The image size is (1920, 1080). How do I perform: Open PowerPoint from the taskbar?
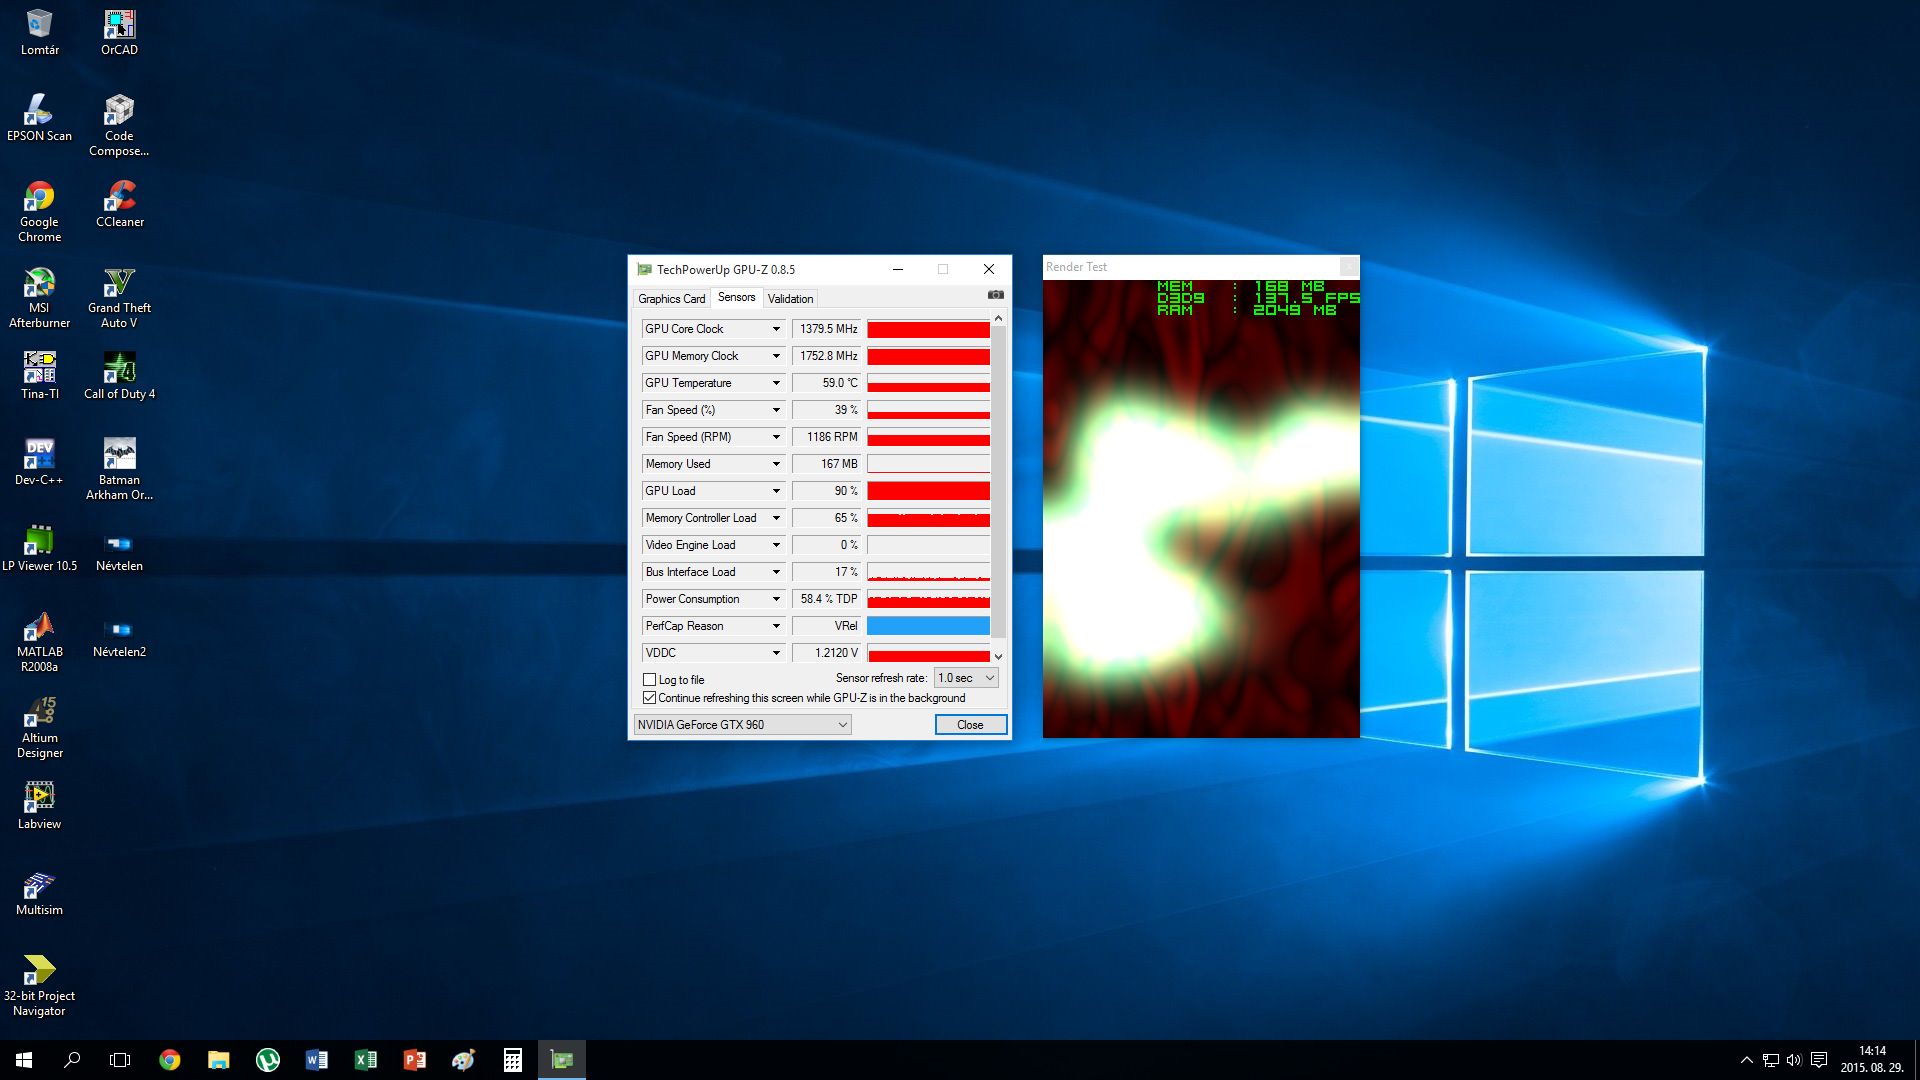point(414,1060)
